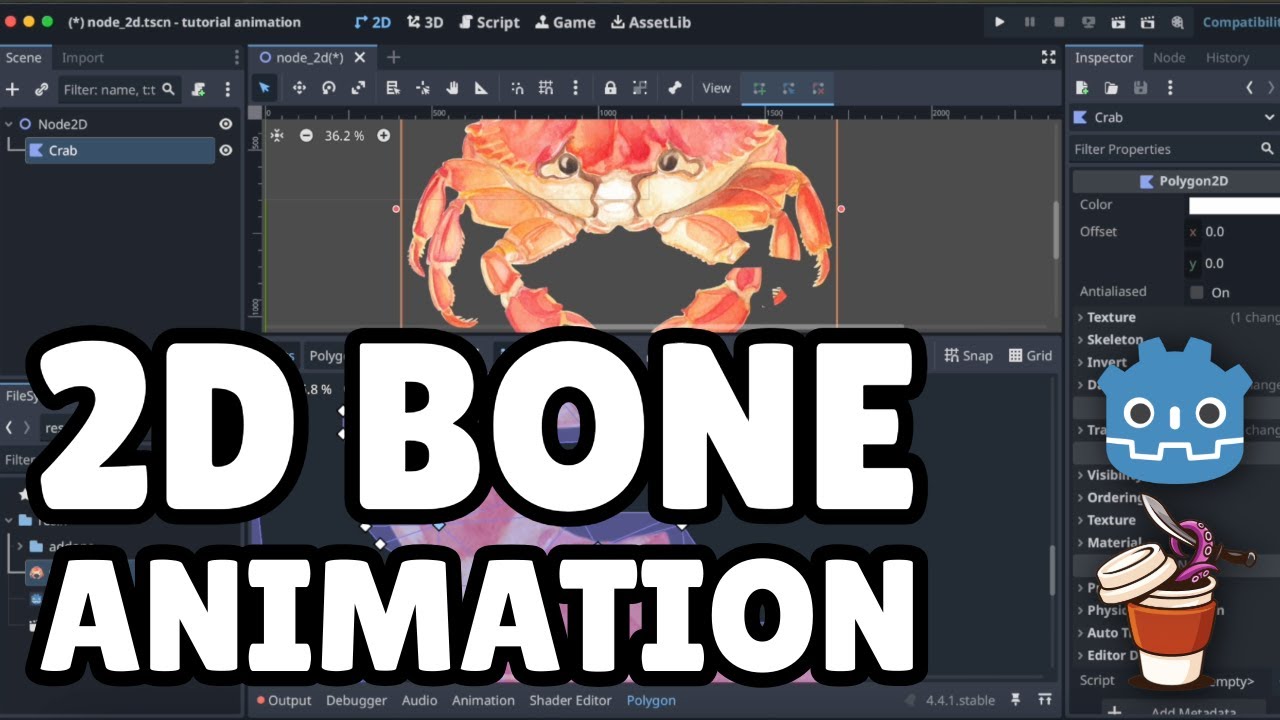Click the group selected nodes icon
Image resolution: width=1280 pixels, height=720 pixels.
(x=640, y=88)
